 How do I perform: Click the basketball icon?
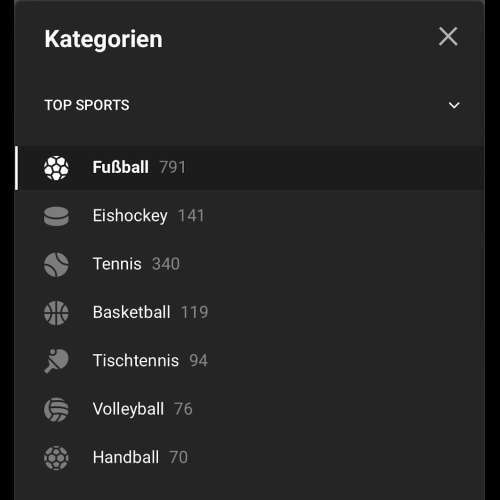pos(56,313)
